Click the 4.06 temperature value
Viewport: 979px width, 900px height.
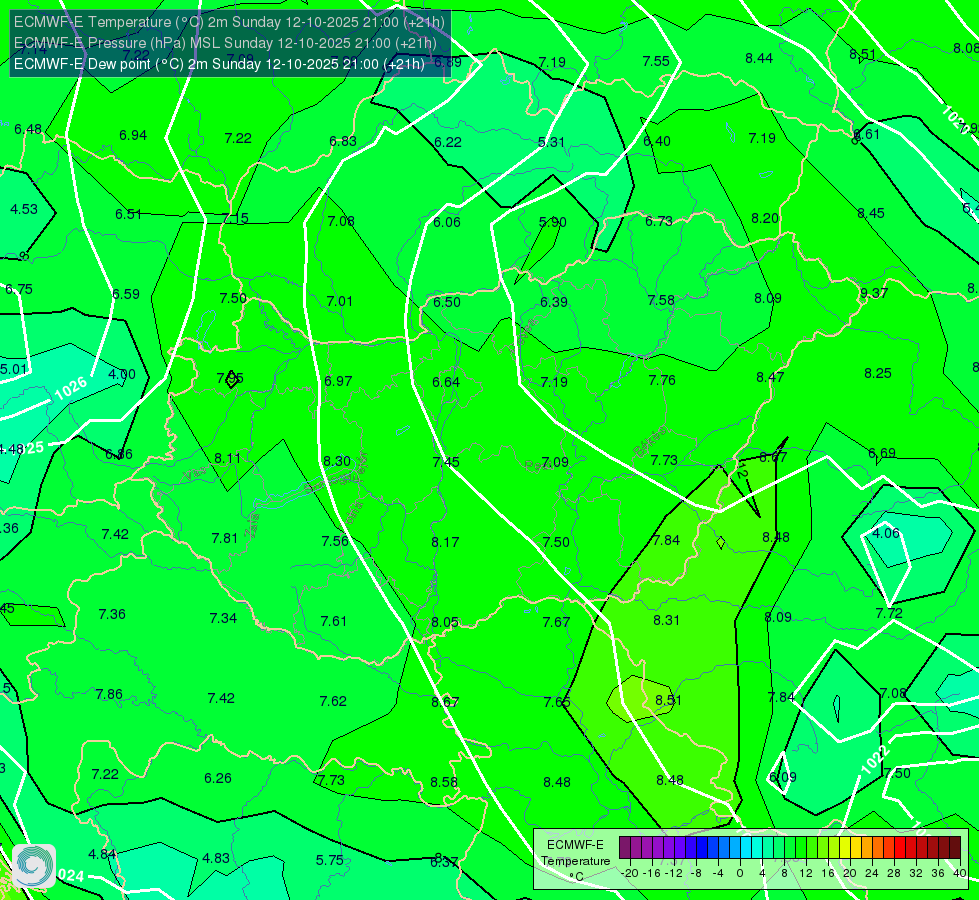[885, 533]
